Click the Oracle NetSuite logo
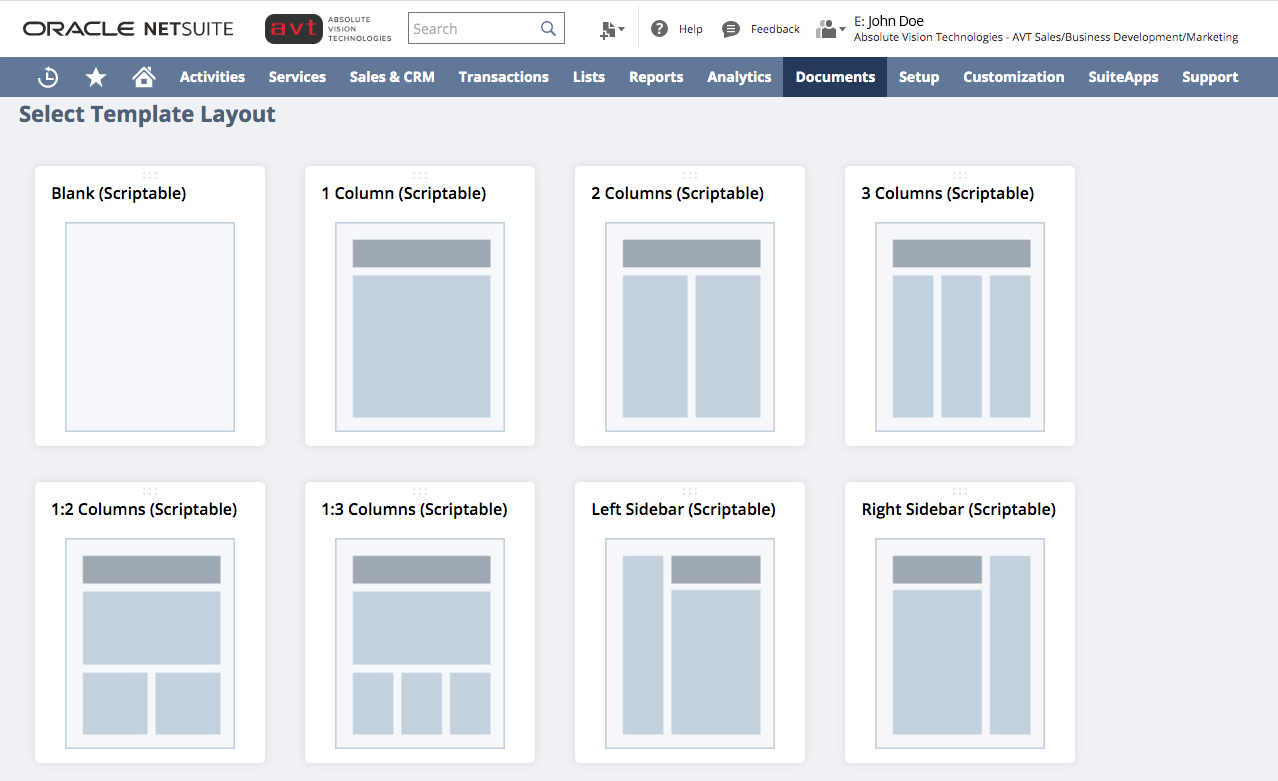The height and width of the screenshot is (781, 1278). pyautogui.click(x=127, y=28)
